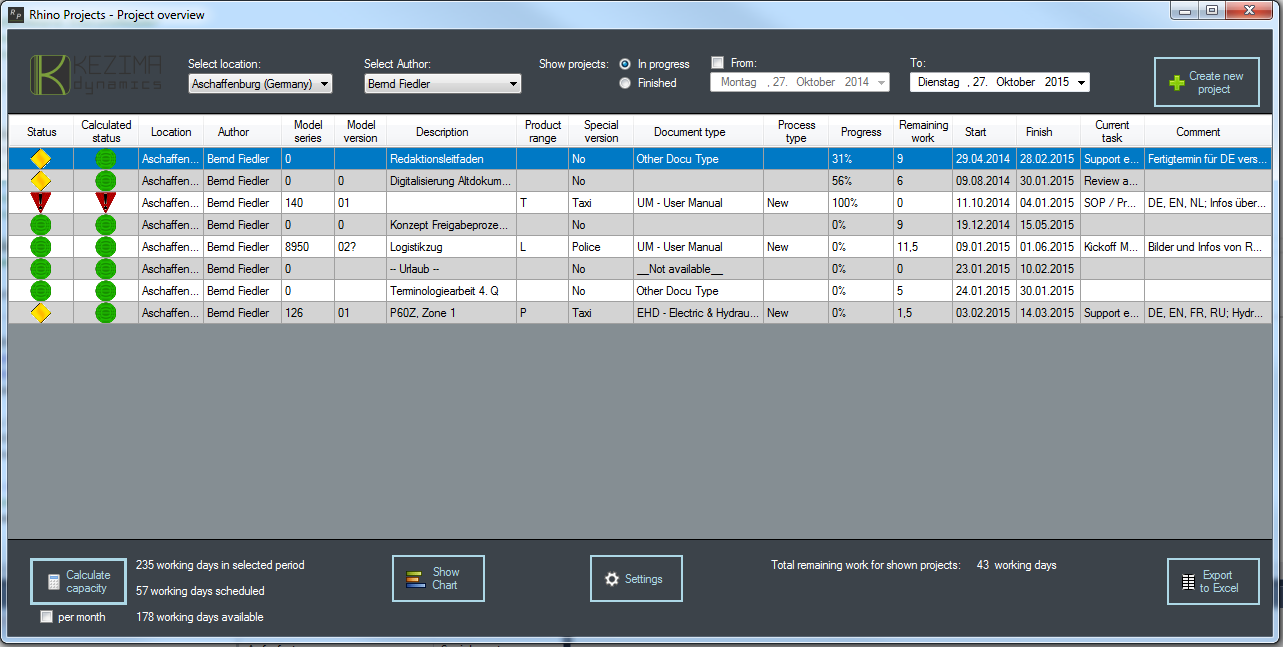Screen dimensions: 1283x647
Task: Click yellow diamond status icon of Redaktionsleitfaden row
Action: (x=41, y=159)
